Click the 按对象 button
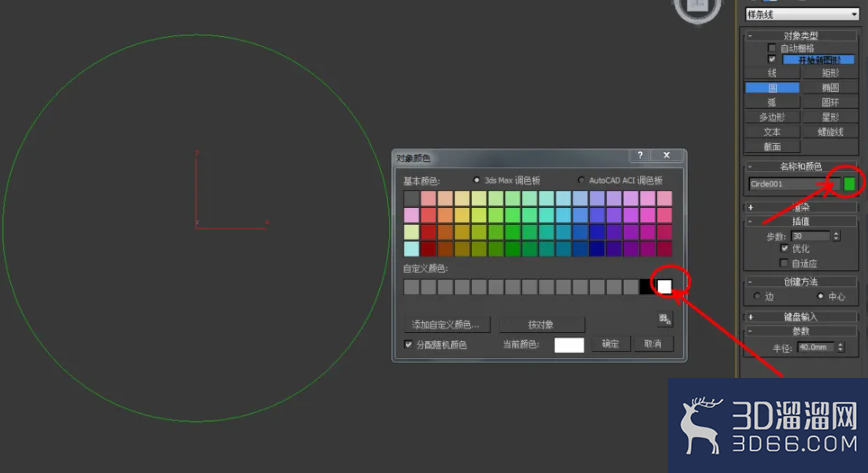The image size is (868, 473). tap(541, 325)
